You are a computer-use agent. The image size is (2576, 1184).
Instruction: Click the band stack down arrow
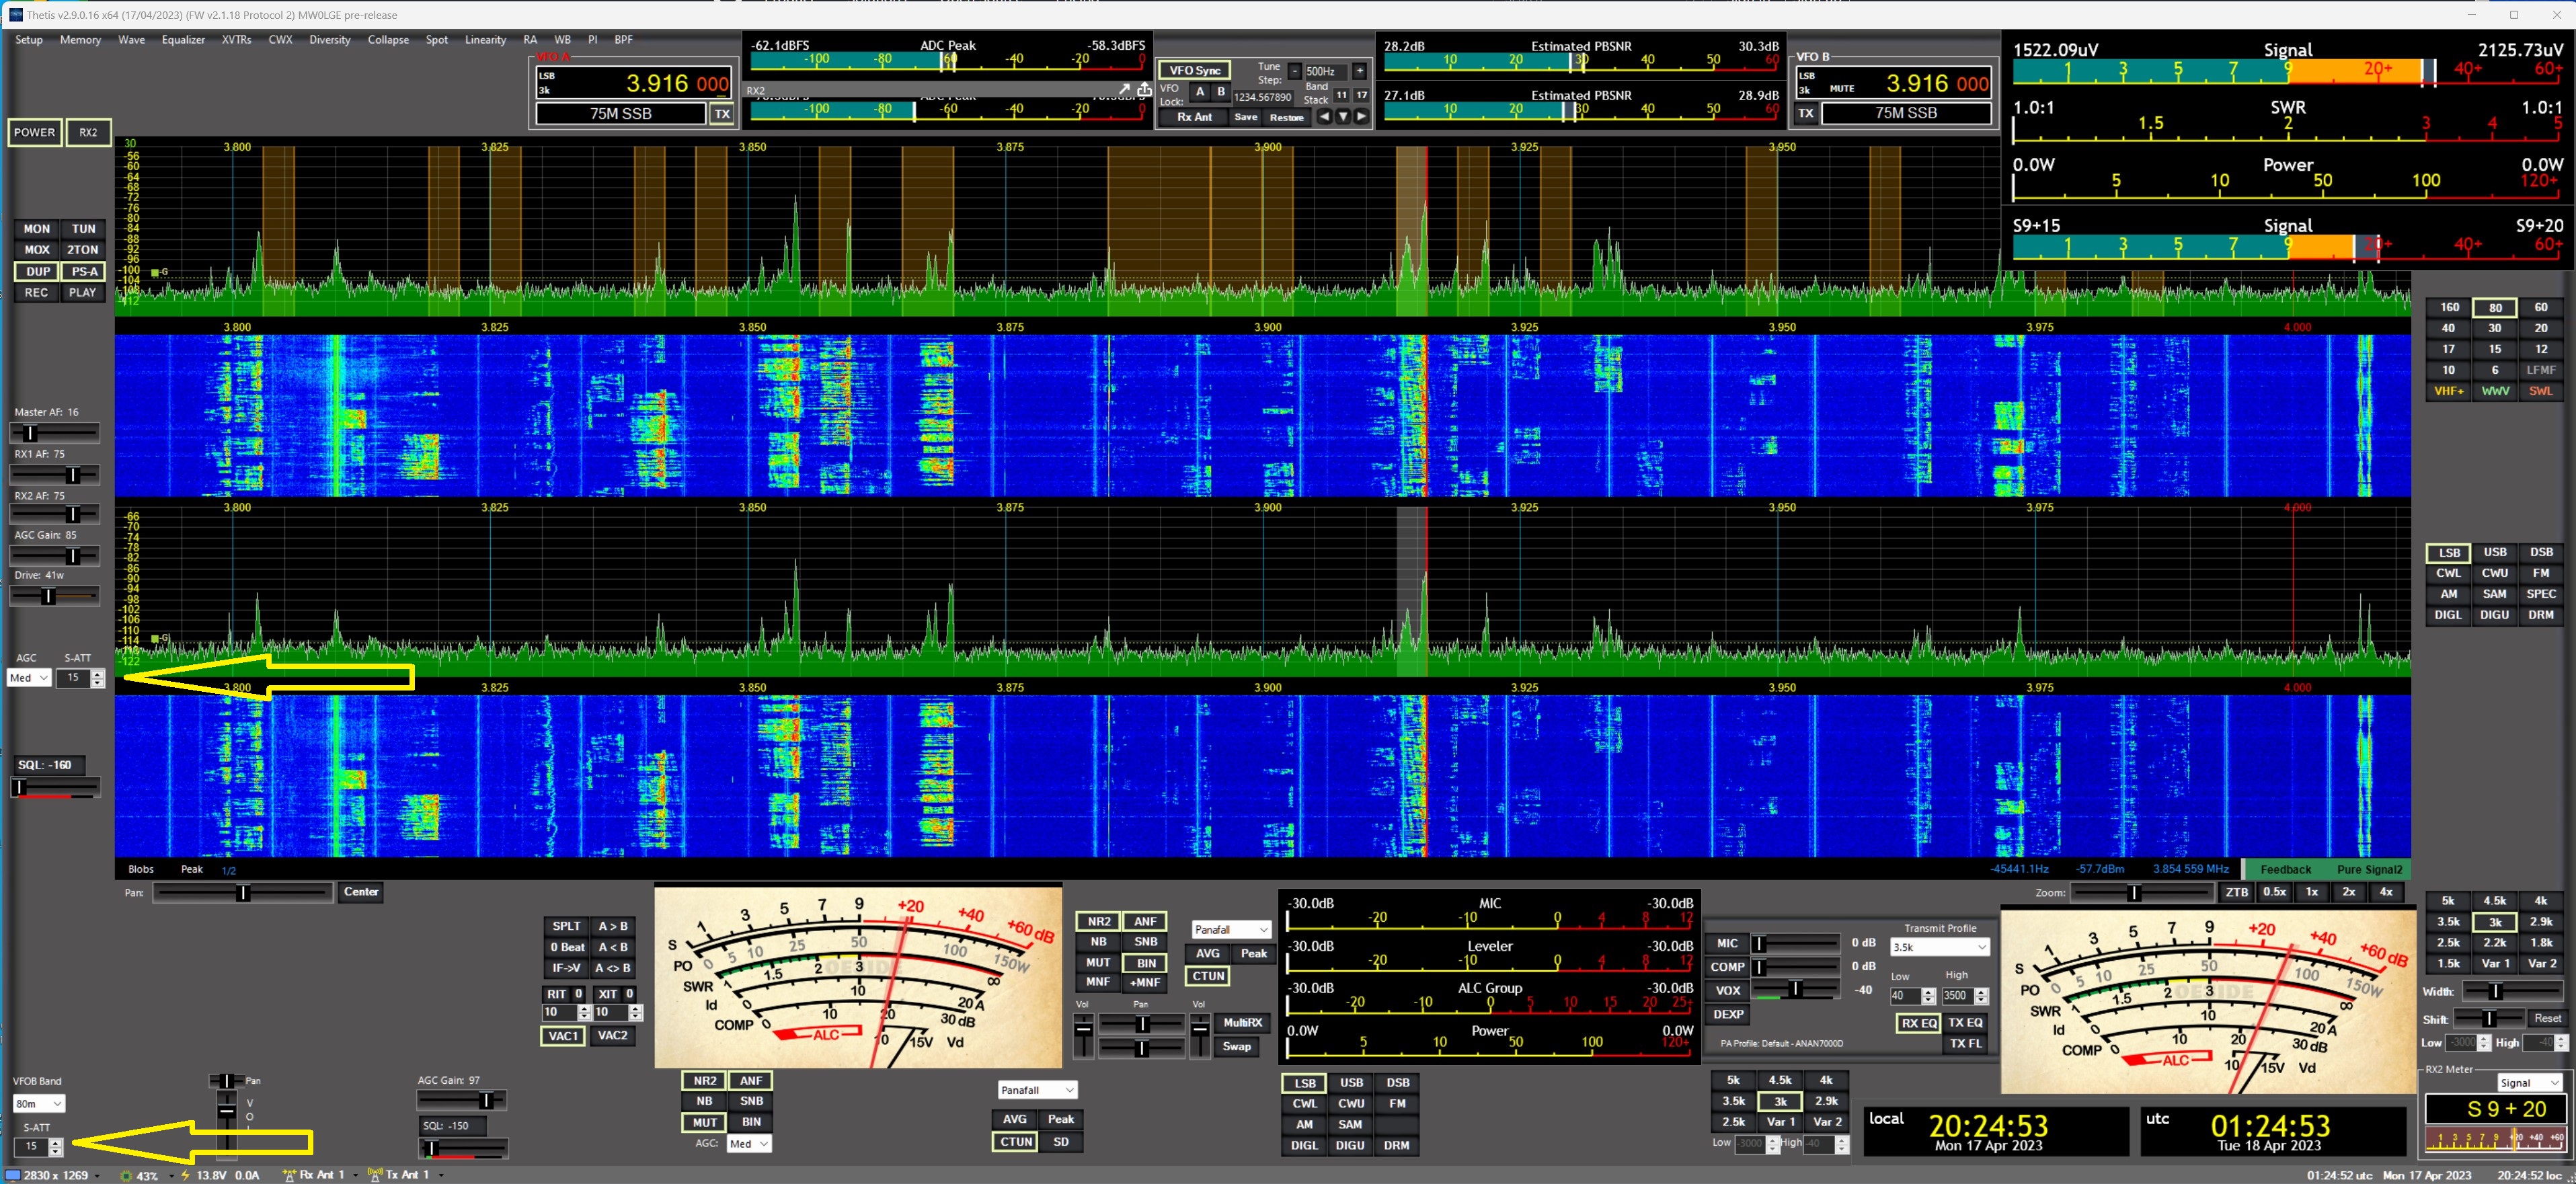pos(1343,117)
